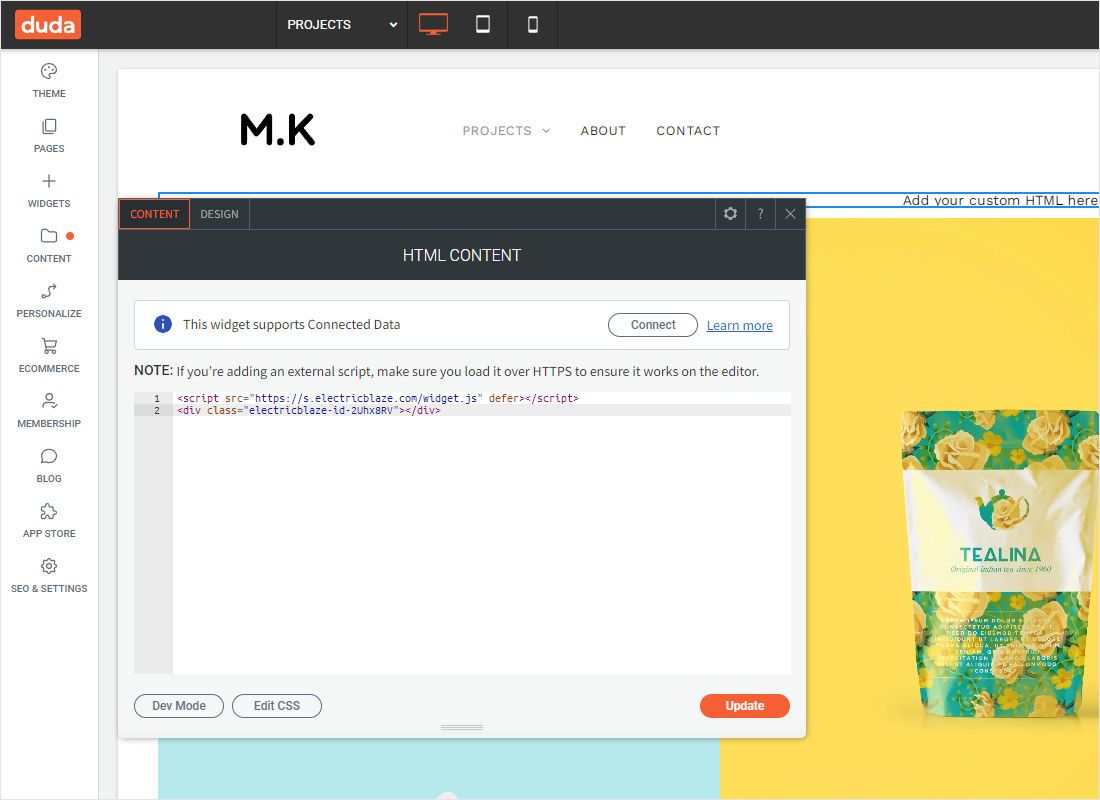Open SEO & Settings
The width and height of the screenshot is (1100, 800).
point(49,575)
